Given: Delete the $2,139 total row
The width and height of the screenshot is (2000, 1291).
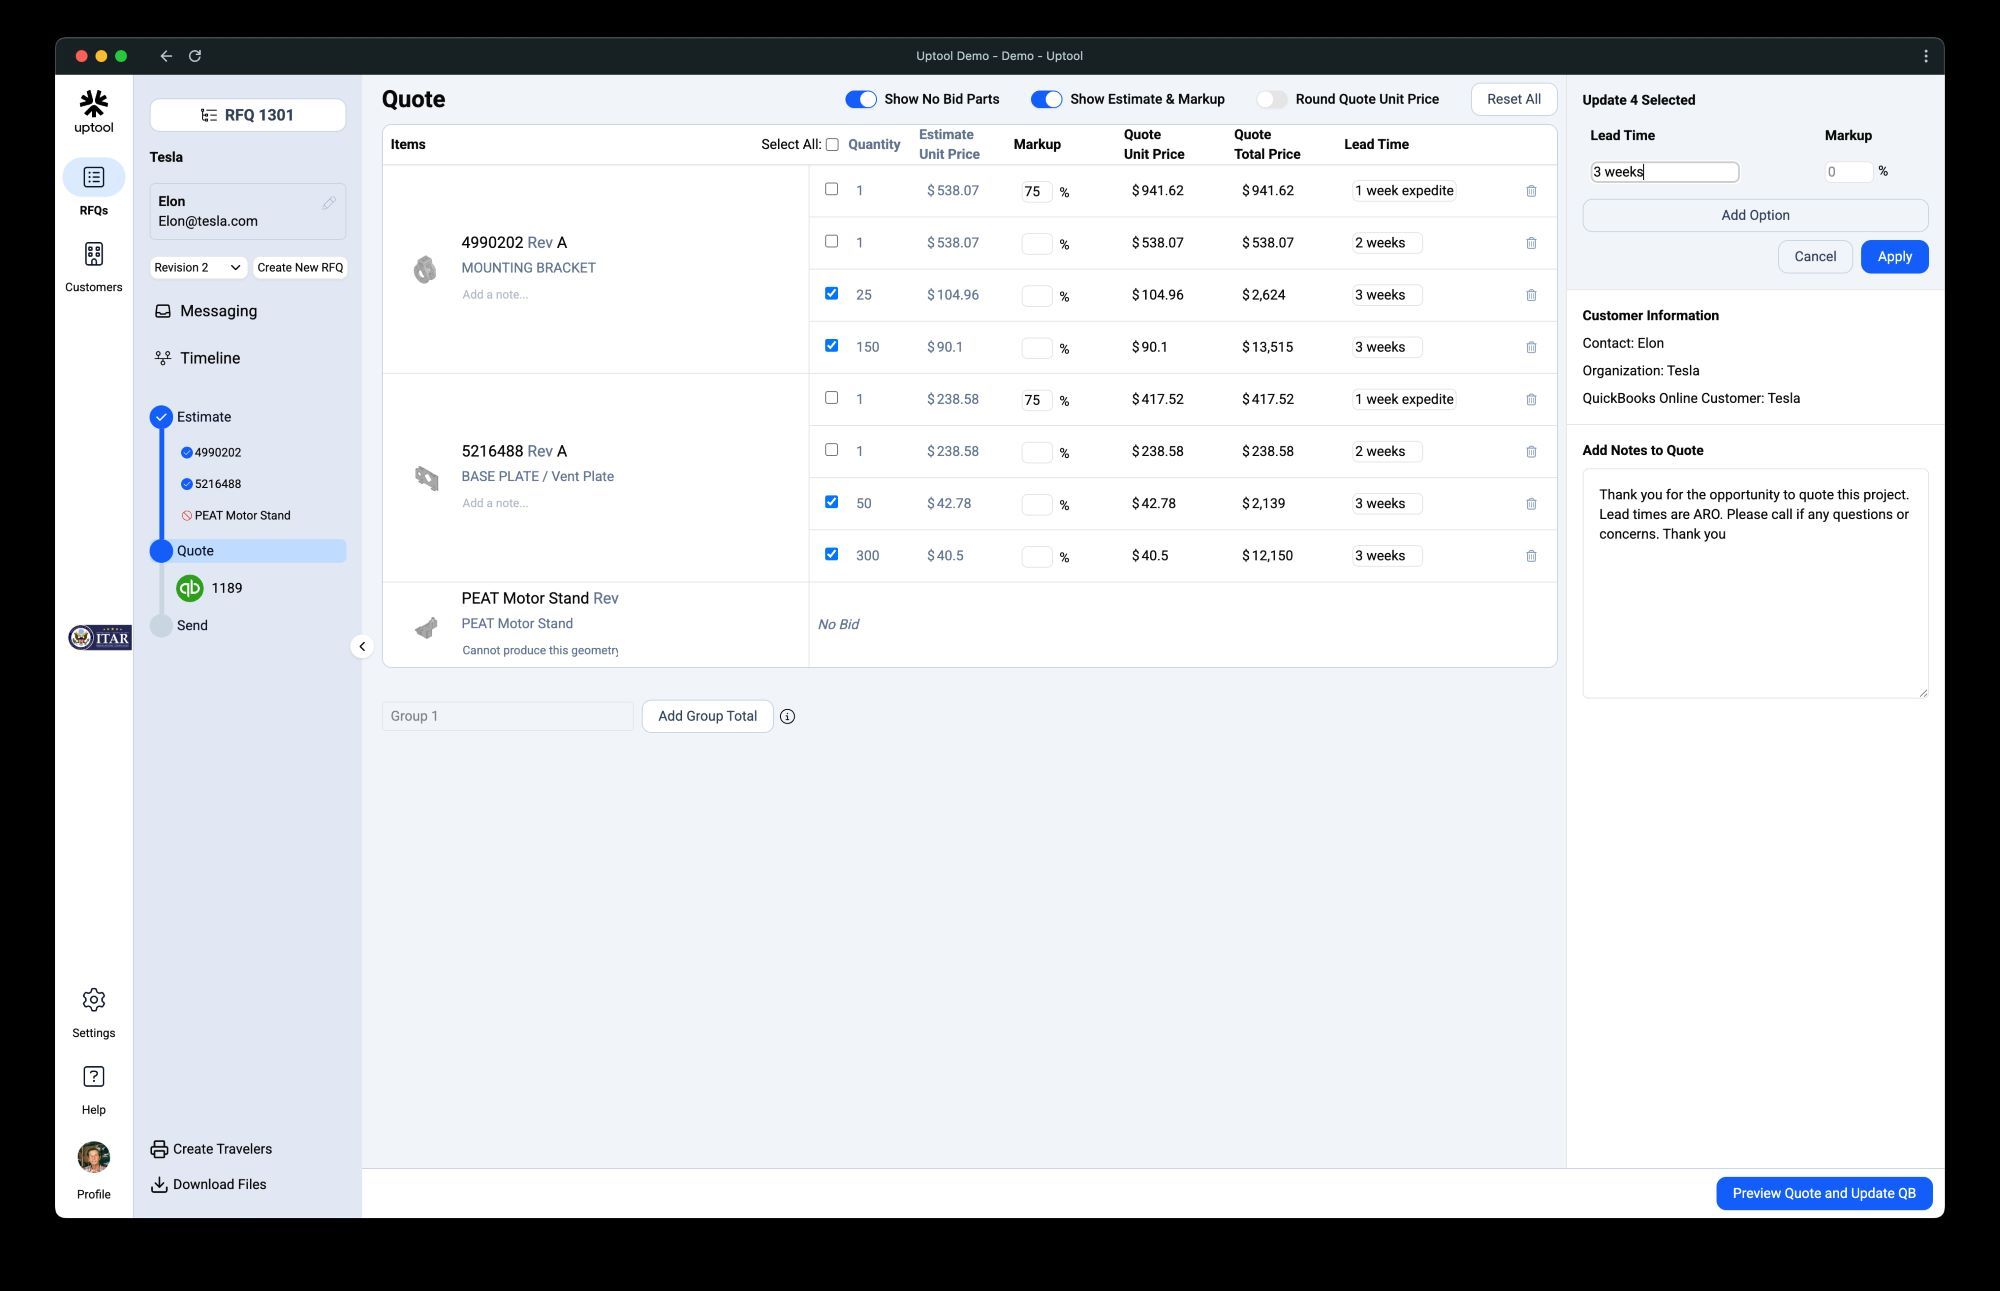Looking at the screenshot, I should pos(1531,504).
